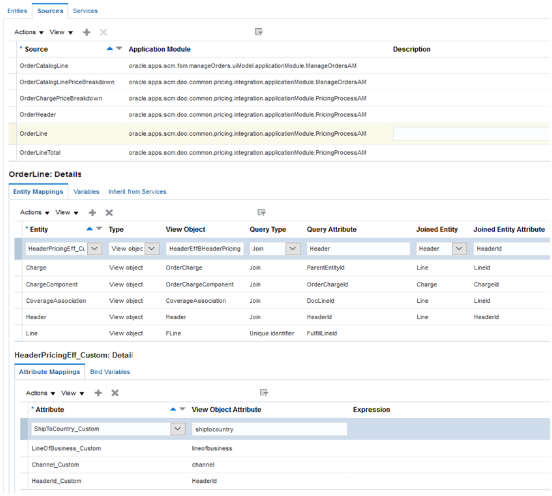Open the Inherit from Services tab
The height and width of the screenshot is (496, 552).
pos(137,192)
